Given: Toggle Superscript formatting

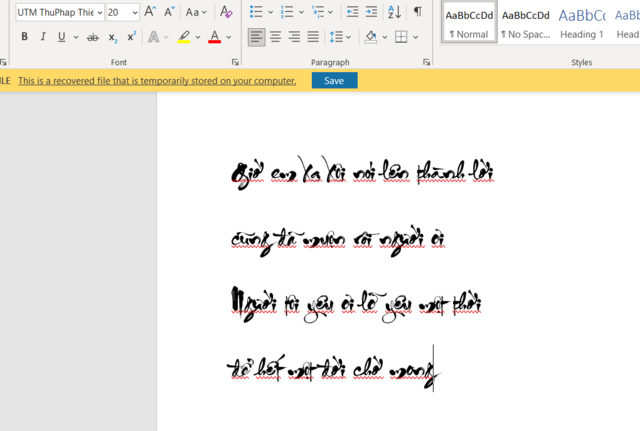Looking at the screenshot, I should pyautogui.click(x=131, y=37).
